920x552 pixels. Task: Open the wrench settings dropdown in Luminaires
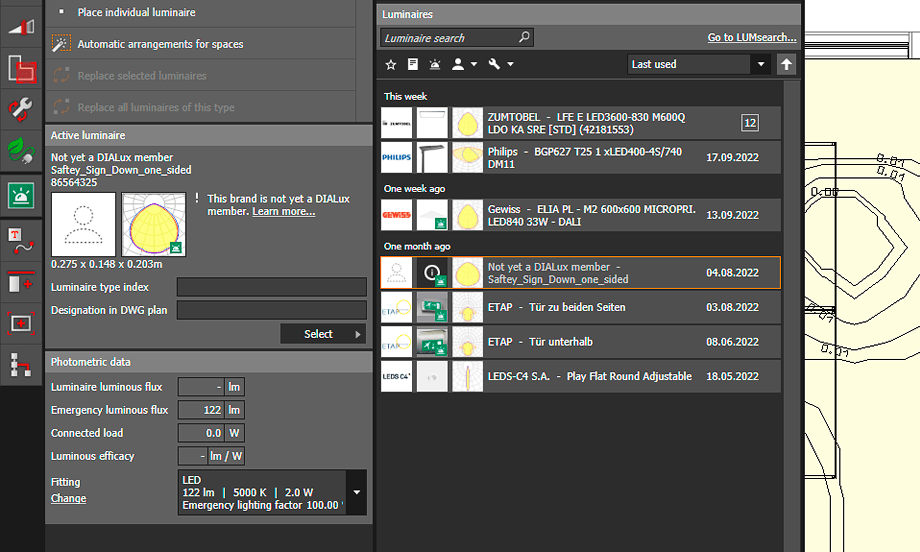click(x=501, y=64)
